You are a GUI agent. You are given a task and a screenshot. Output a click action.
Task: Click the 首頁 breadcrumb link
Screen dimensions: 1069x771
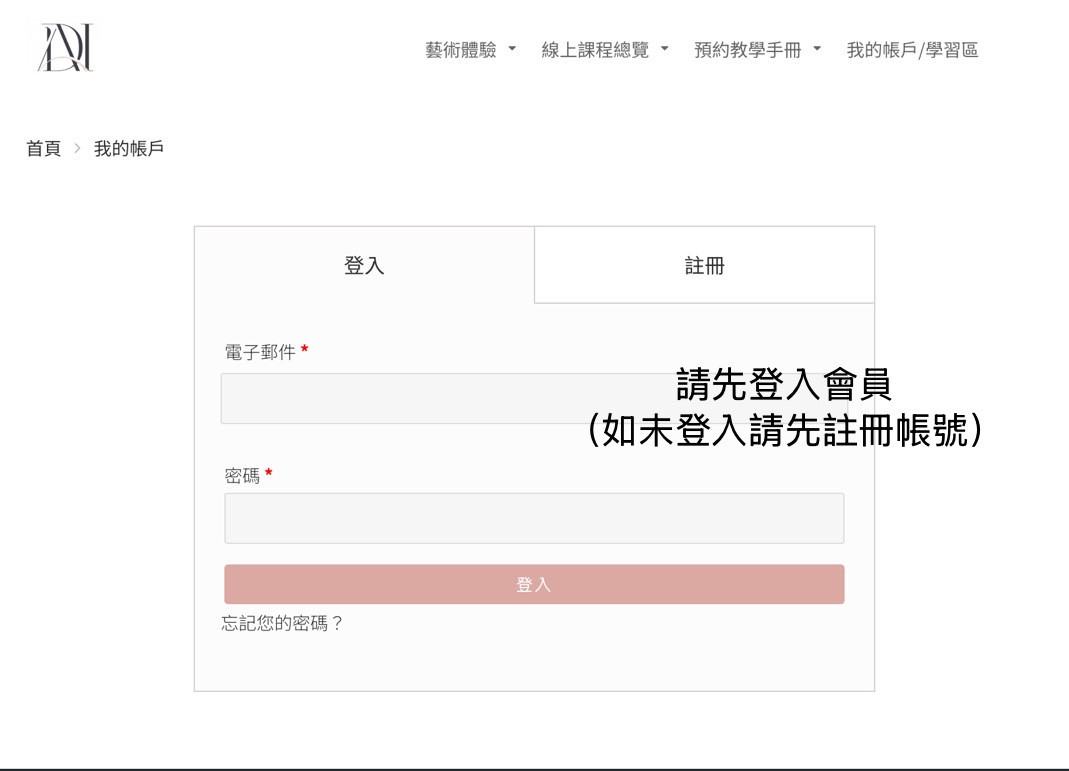[43, 149]
